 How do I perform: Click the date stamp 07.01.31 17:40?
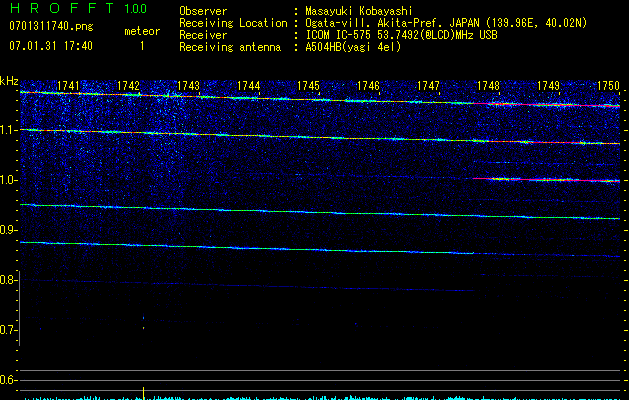coord(51,46)
